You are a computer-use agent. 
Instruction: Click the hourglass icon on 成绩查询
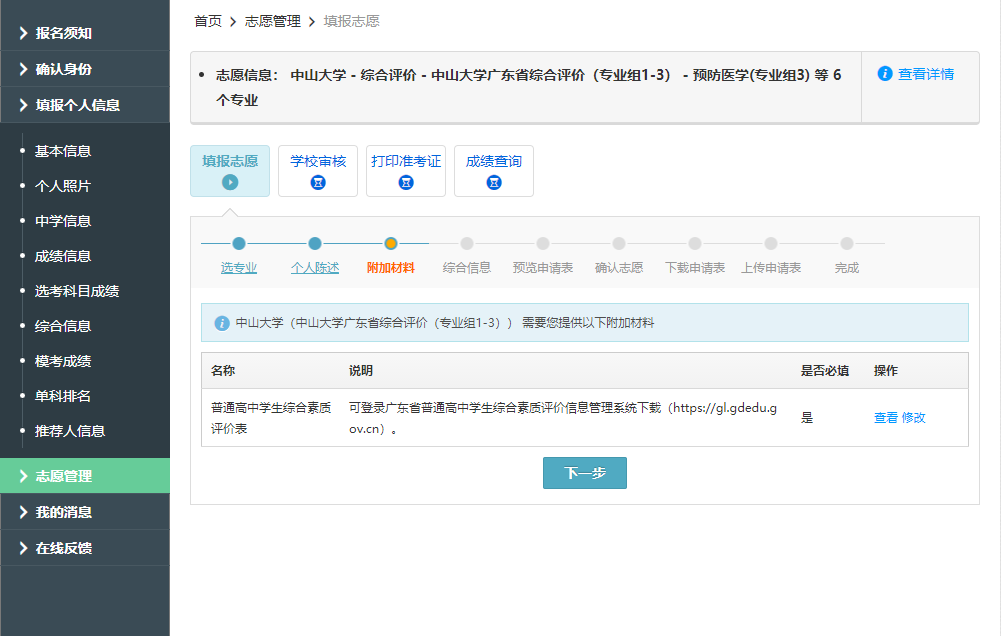click(x=493, y=182)
